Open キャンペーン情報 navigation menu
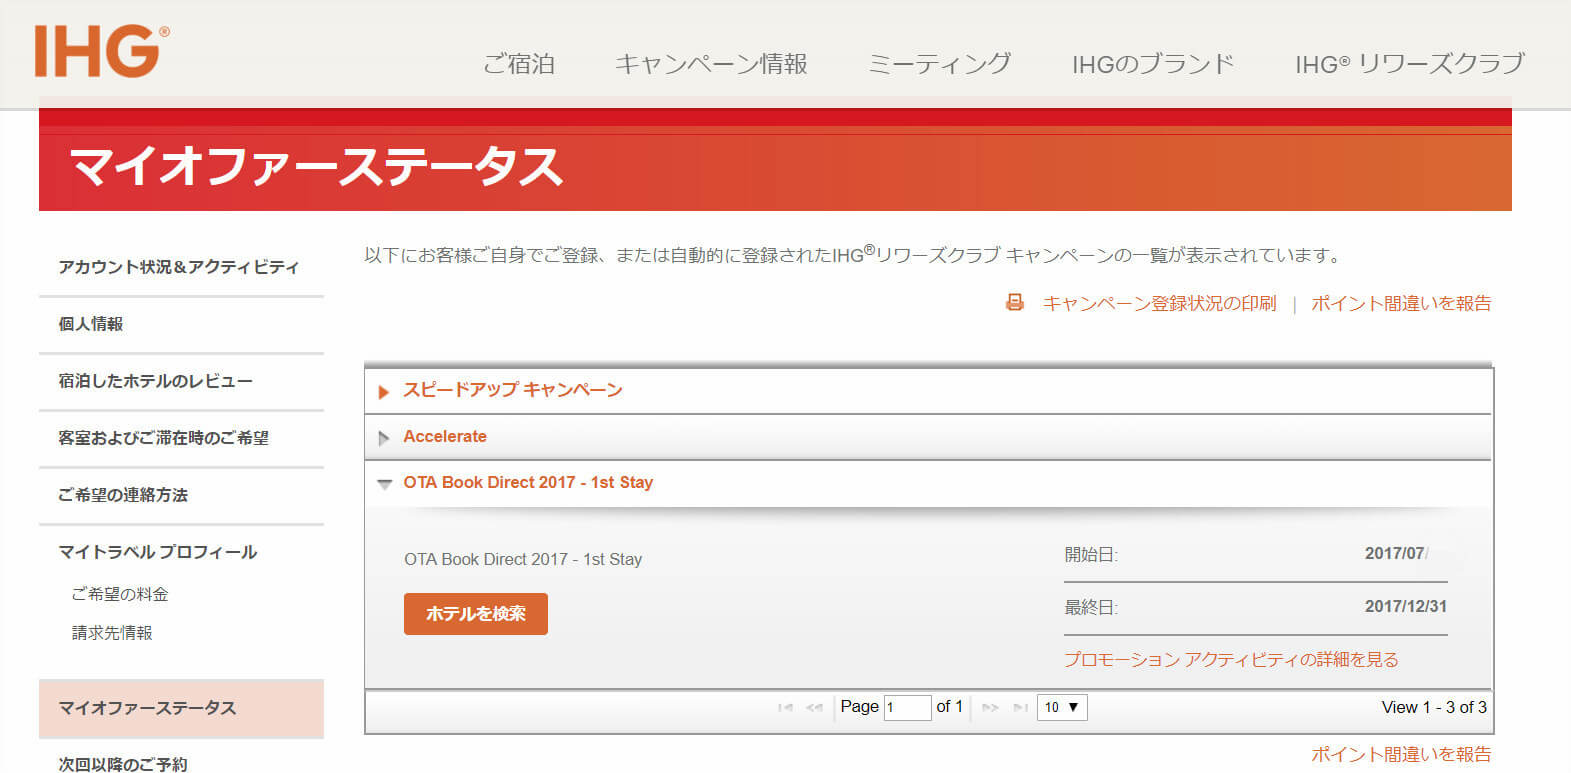The height and width of the screenshot is (773, 1571). (x=710, y=64)
